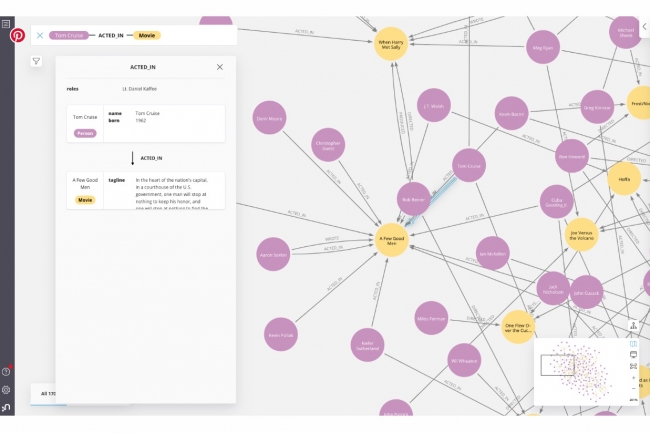Select the Michael Sheen node
650x433 pixels.
626,32
